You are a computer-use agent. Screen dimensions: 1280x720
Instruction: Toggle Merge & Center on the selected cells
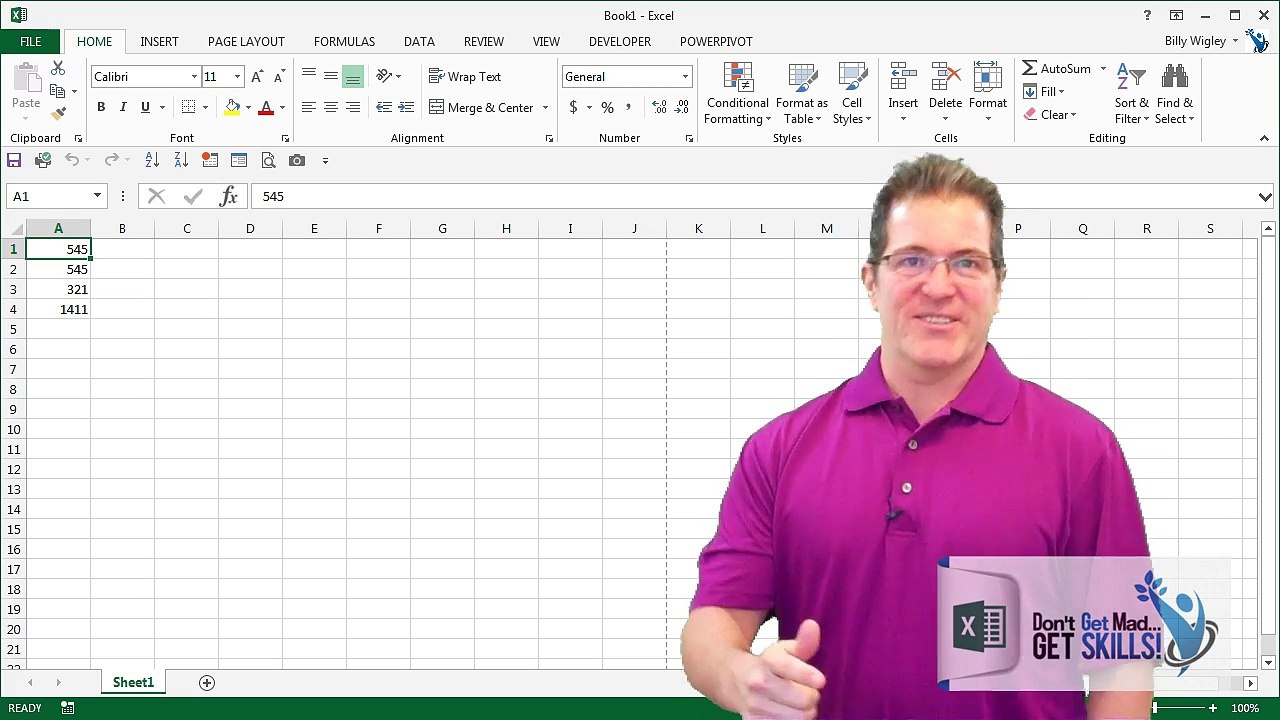point(481,107)
